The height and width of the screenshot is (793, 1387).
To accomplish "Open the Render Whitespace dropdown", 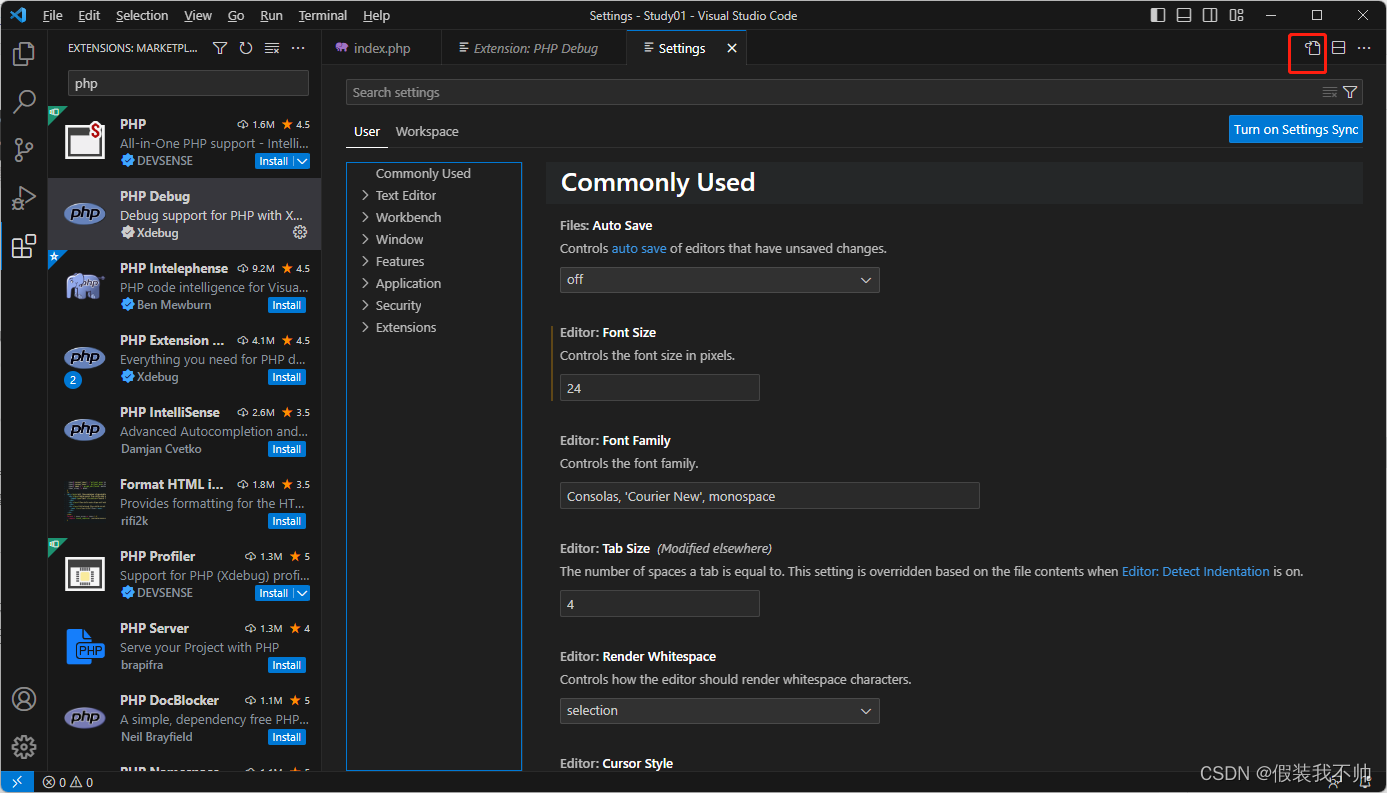I will pyautogui.click(x=720, y=711).
